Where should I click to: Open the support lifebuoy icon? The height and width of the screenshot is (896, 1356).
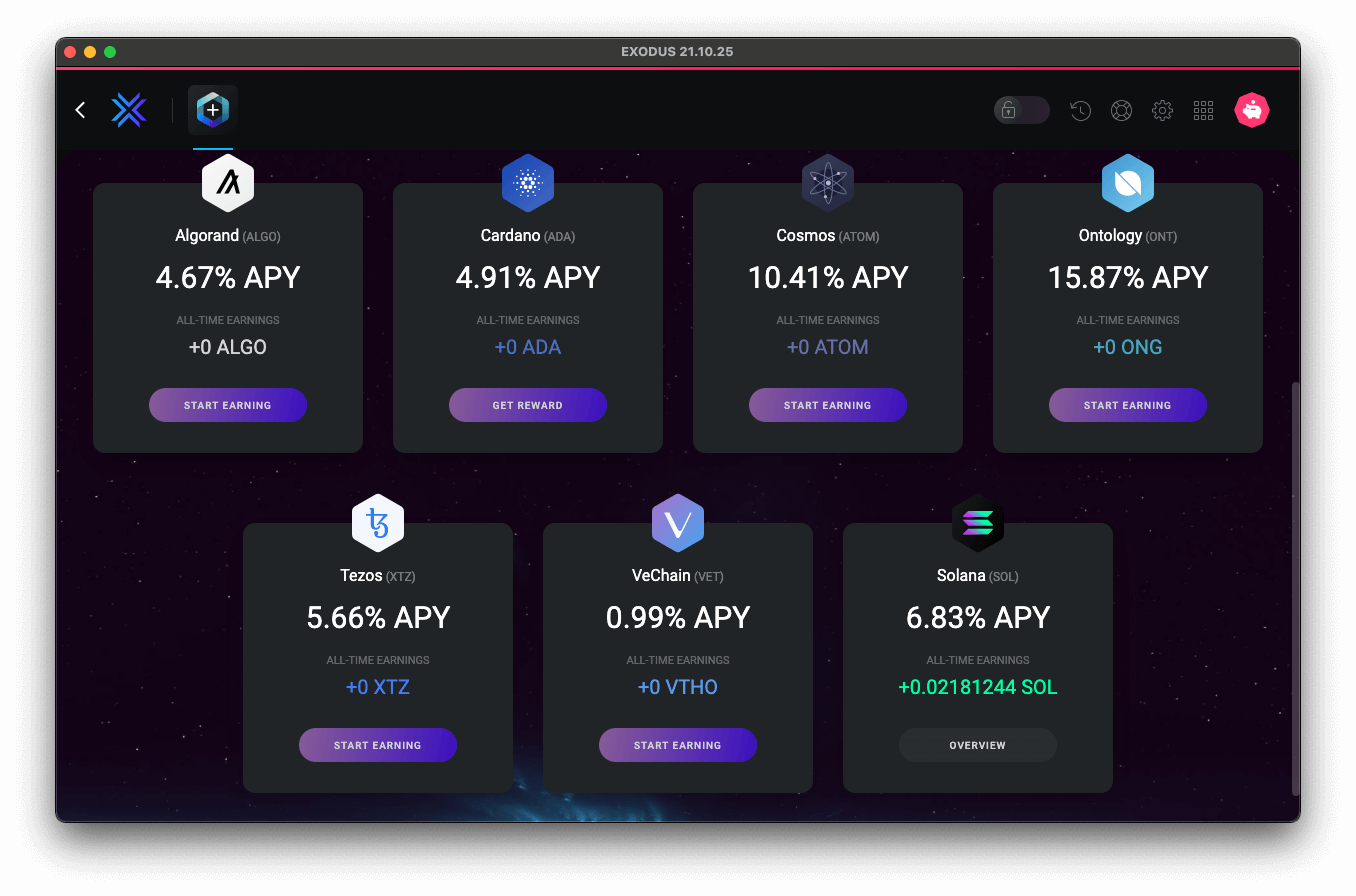(1121, 111)
